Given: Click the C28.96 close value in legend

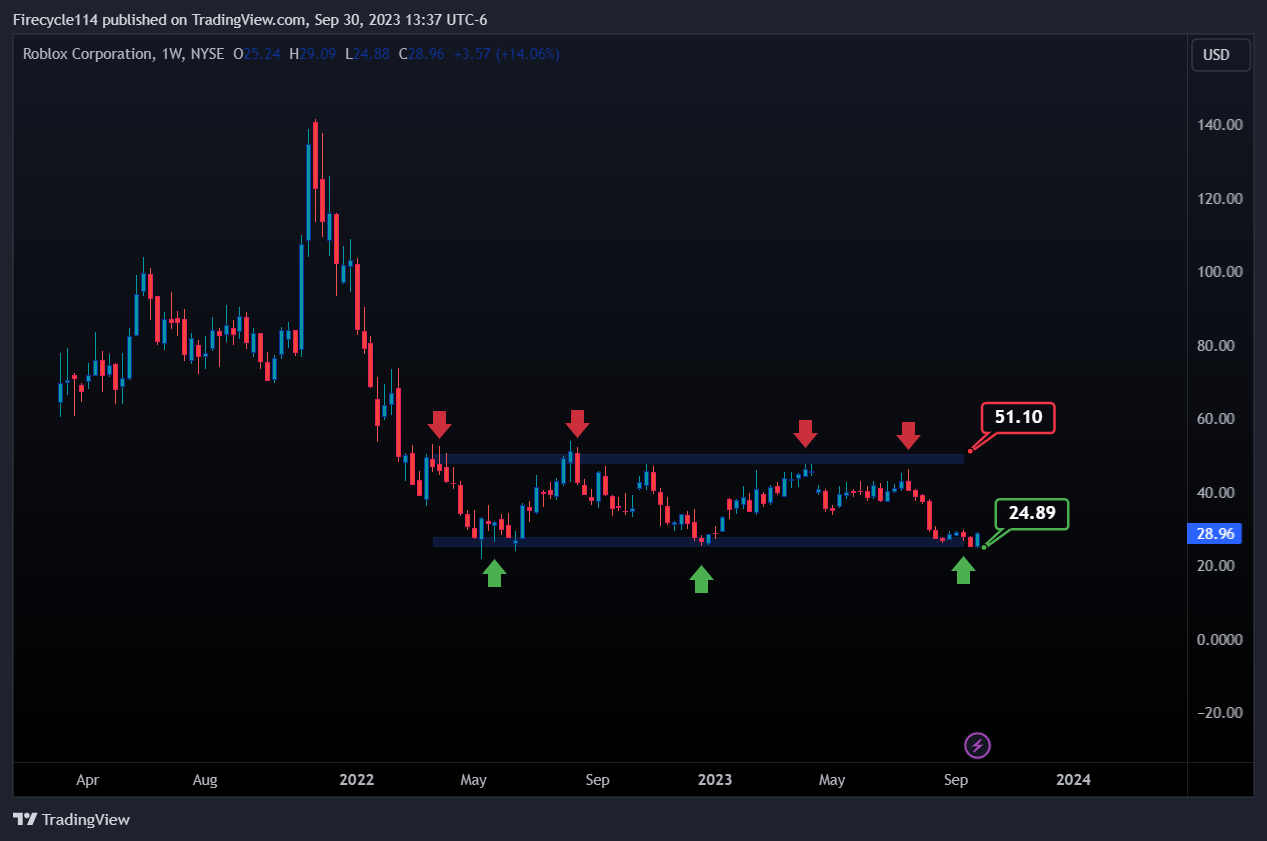Looking at the screenshot, I should coord(423,54).
